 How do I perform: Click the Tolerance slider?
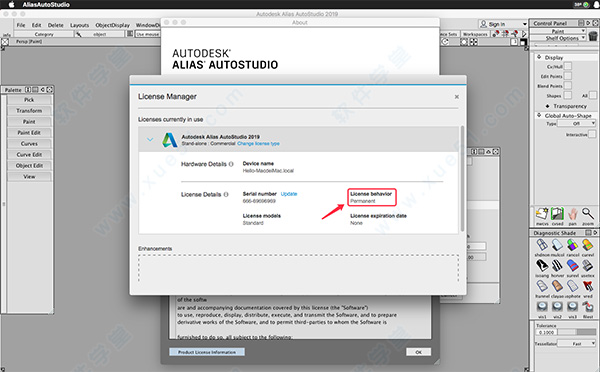pyautogui.click(x=576, y=332)
